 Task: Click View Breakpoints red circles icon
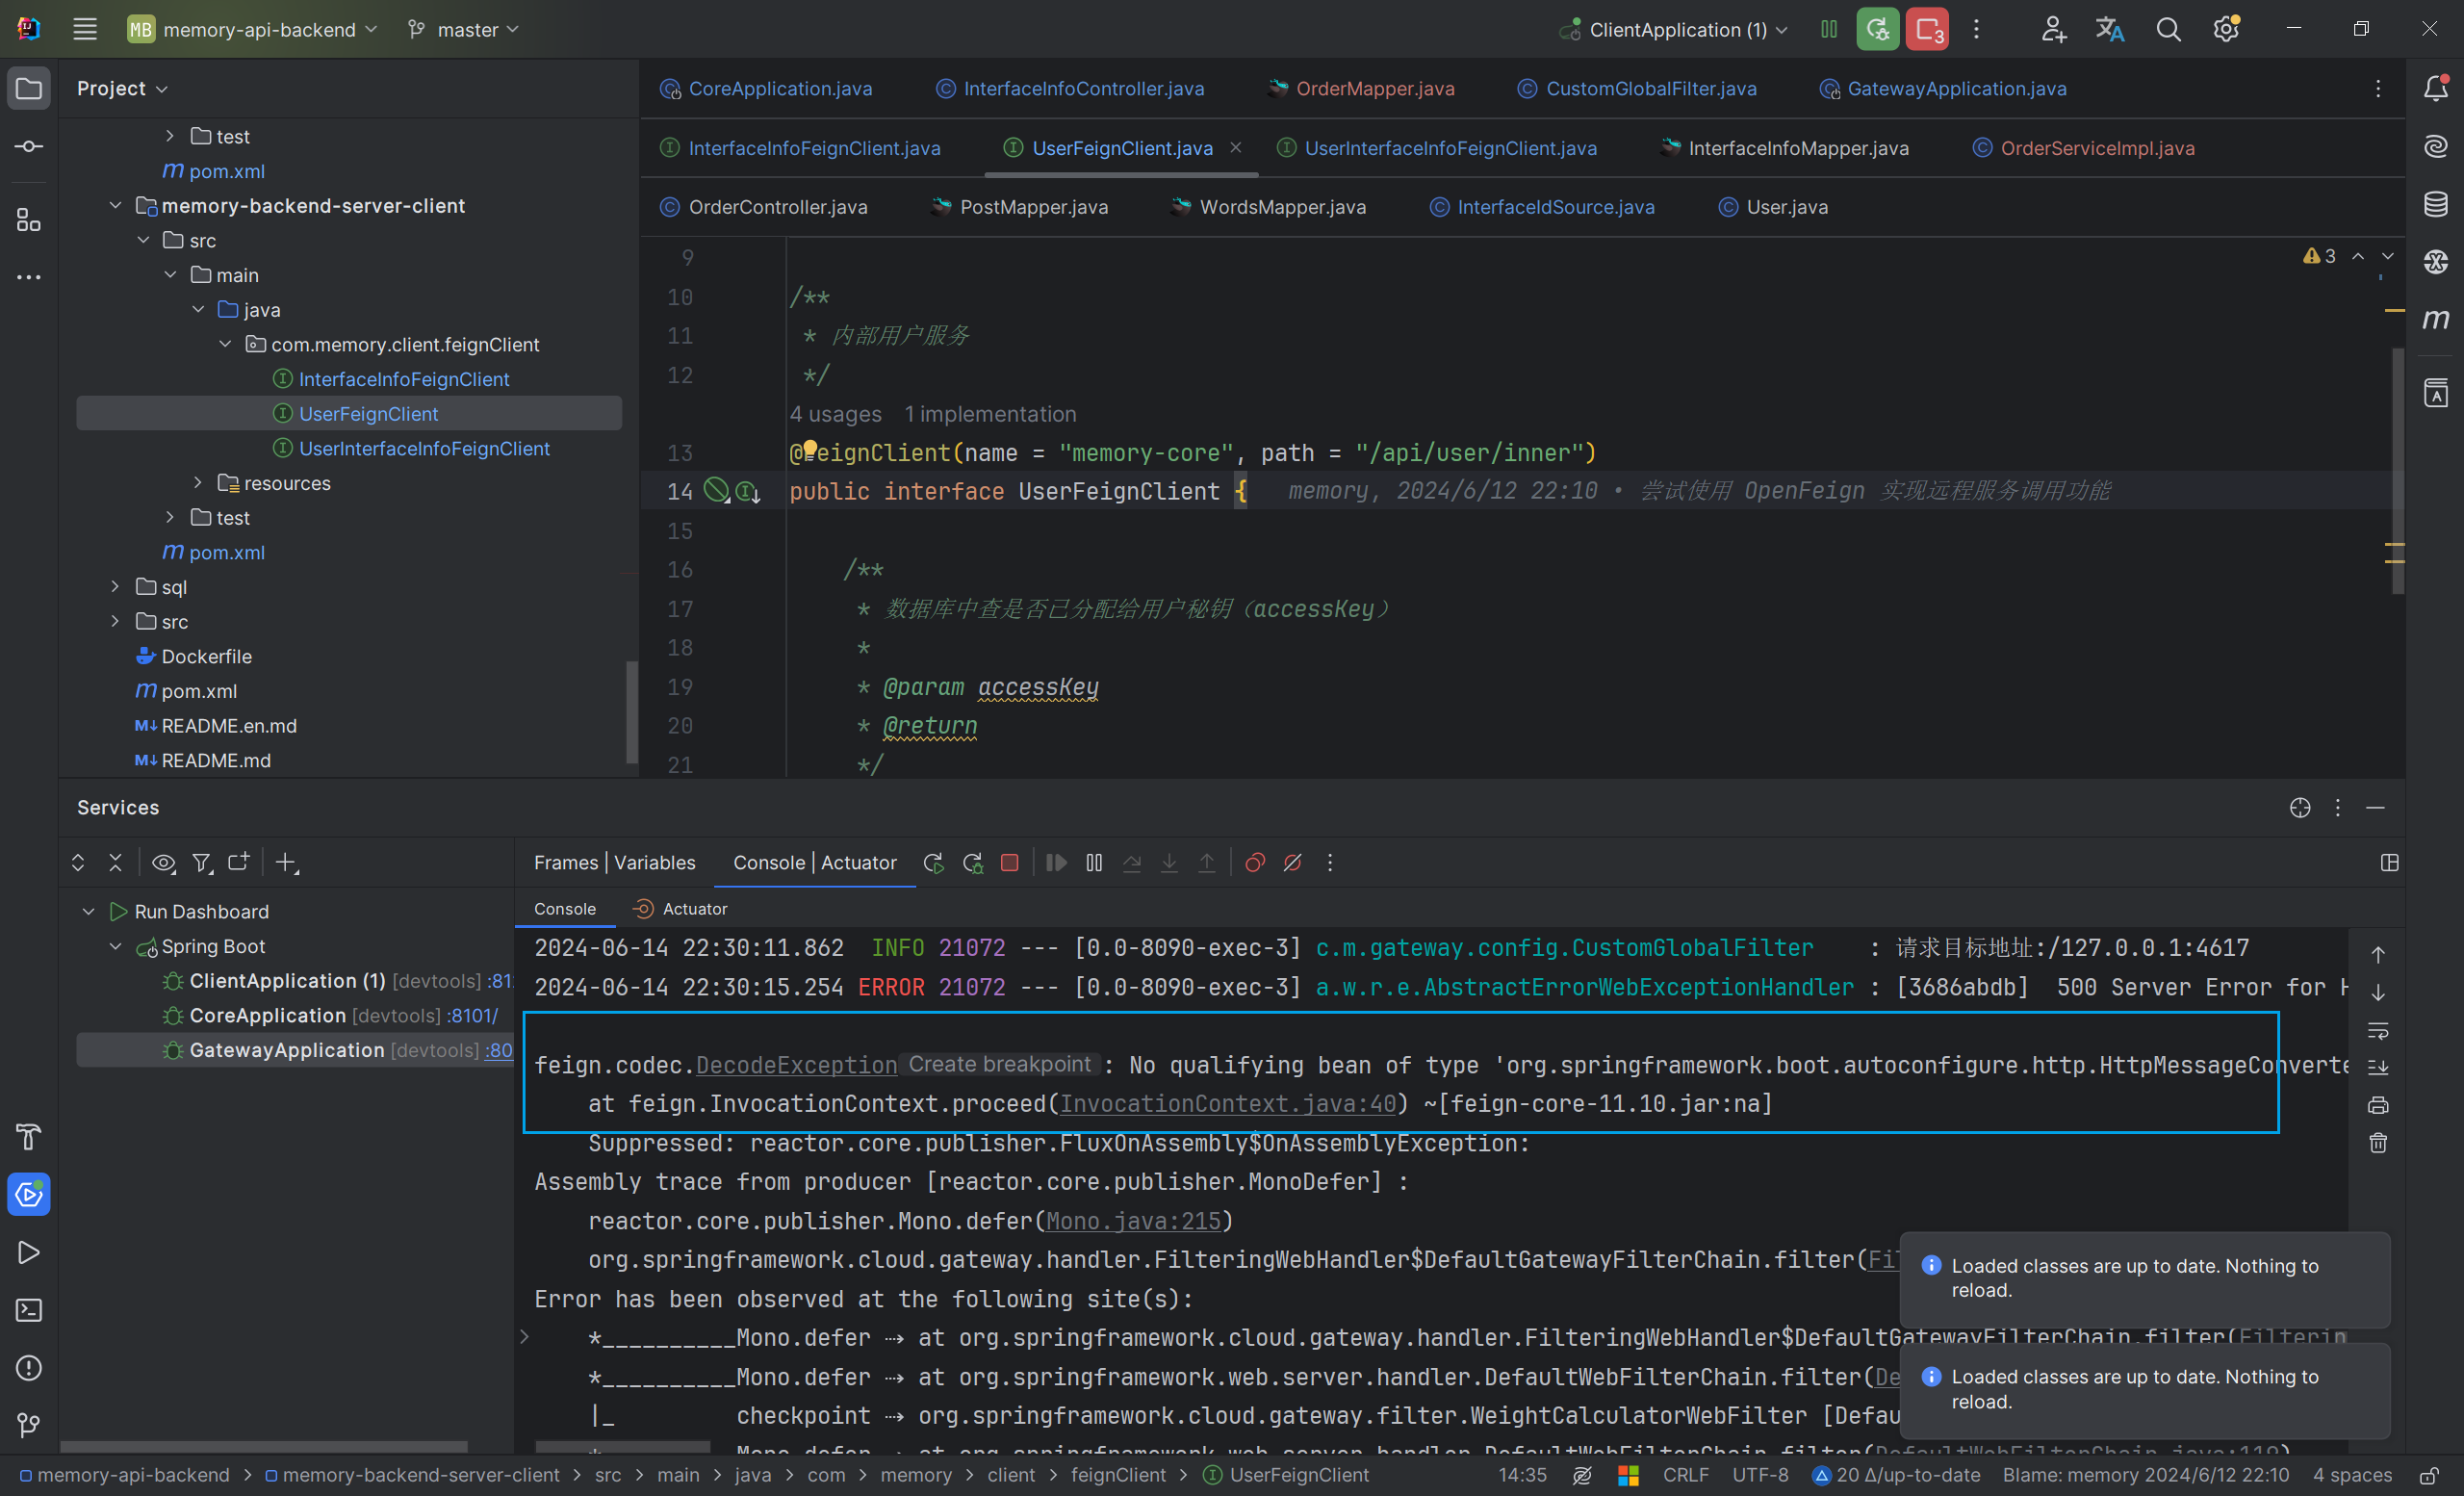(x=1255, y=863)
